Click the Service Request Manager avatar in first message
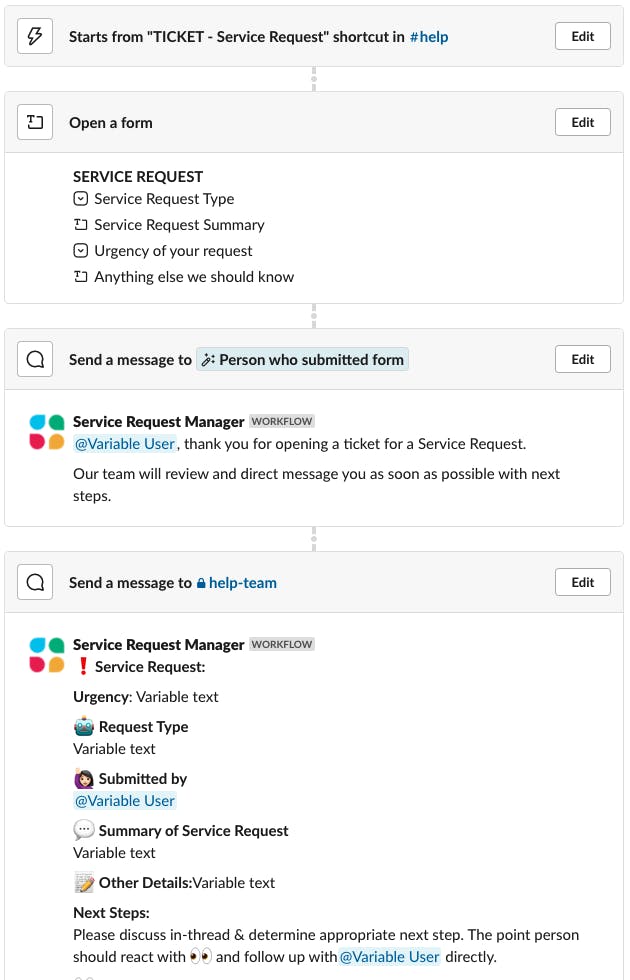 click(47, 432)
